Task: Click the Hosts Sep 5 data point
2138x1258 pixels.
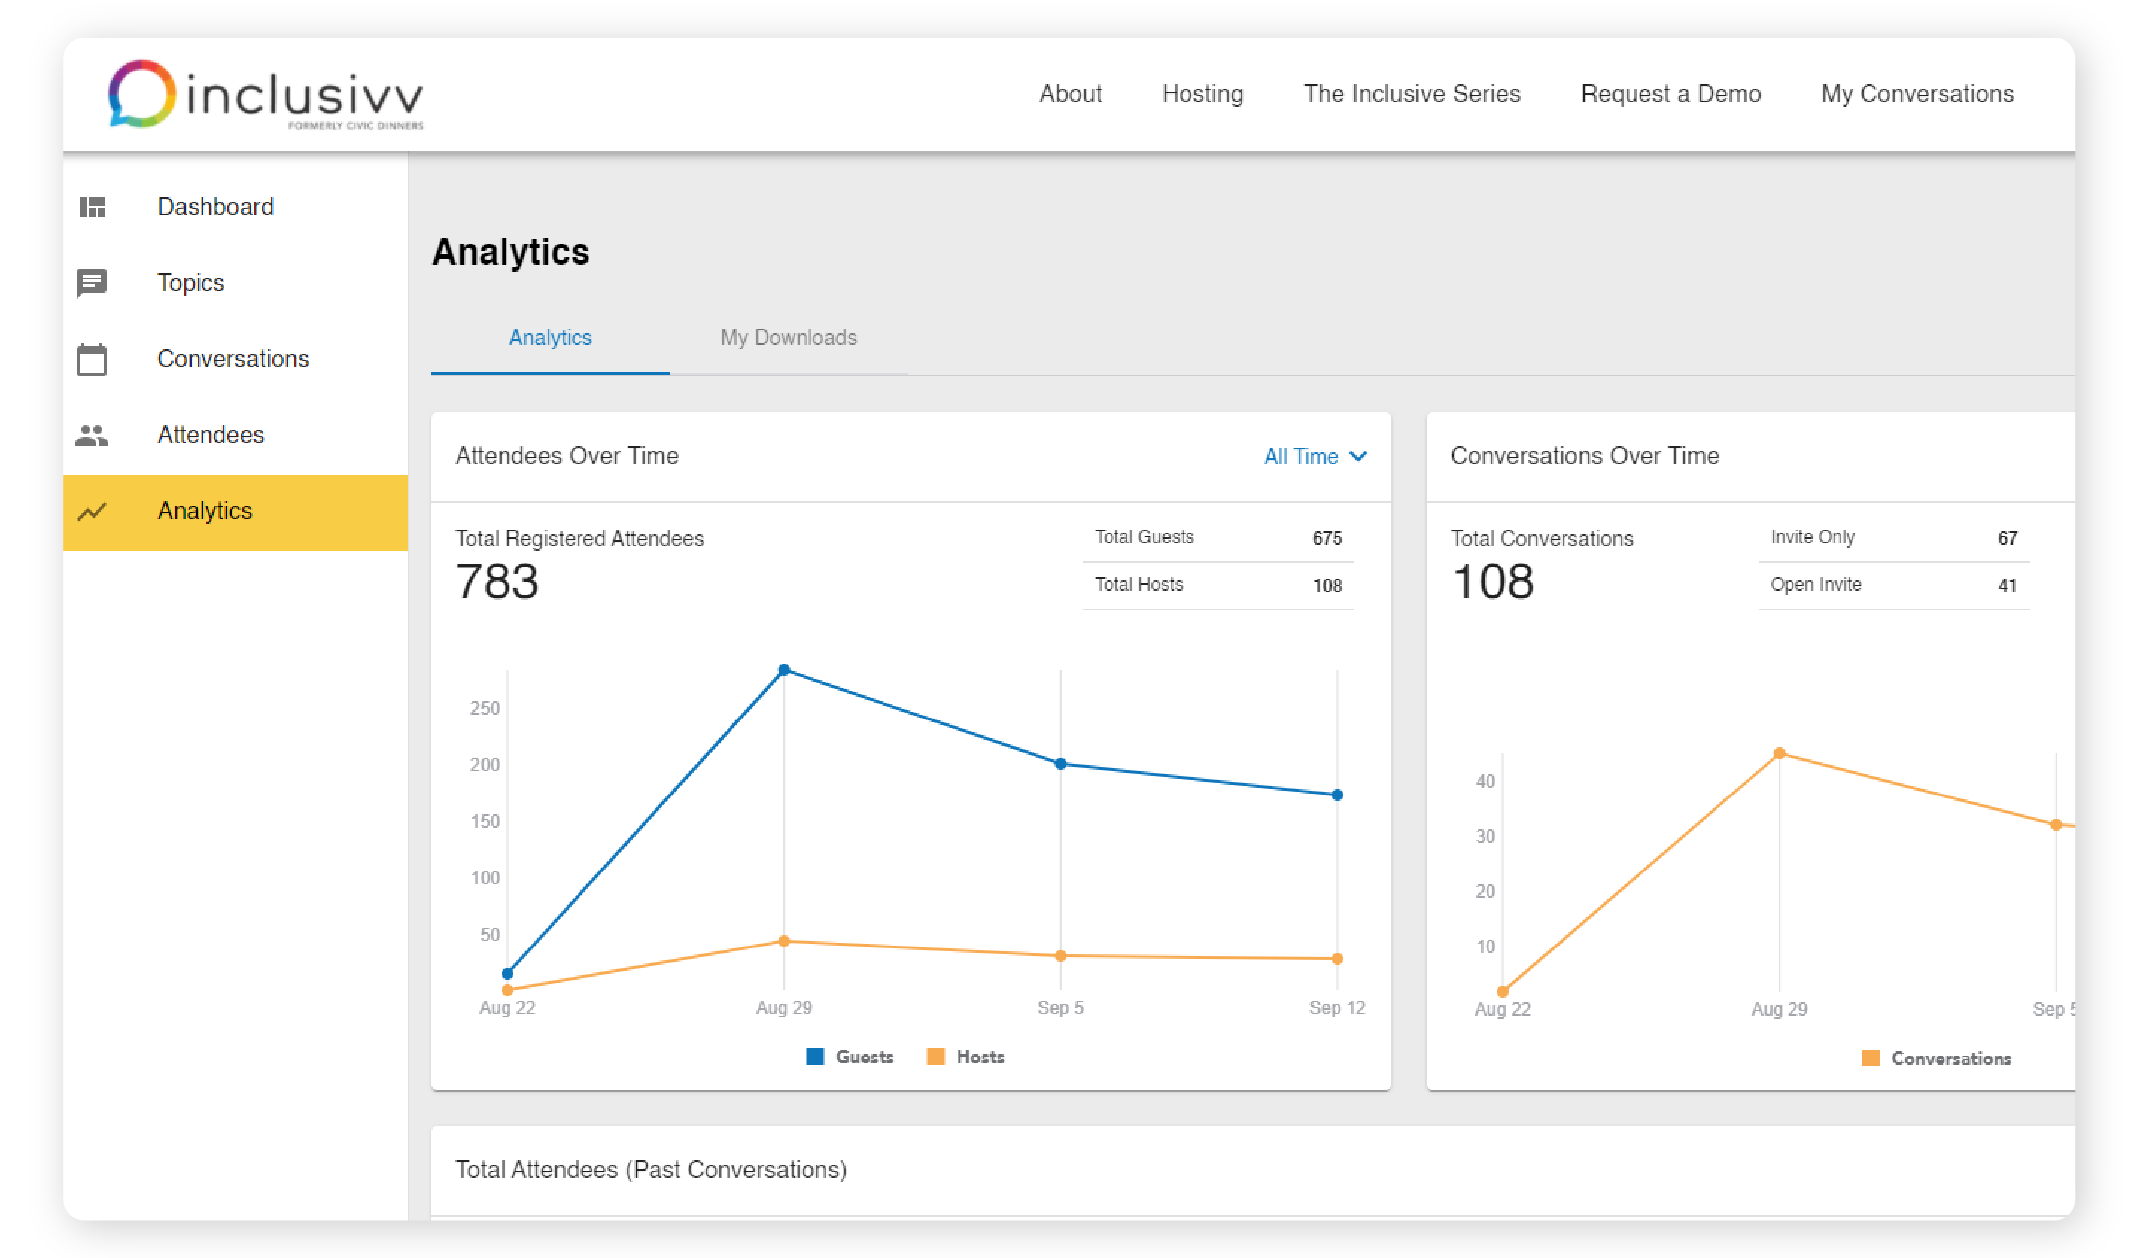Action: point(1061,956)
